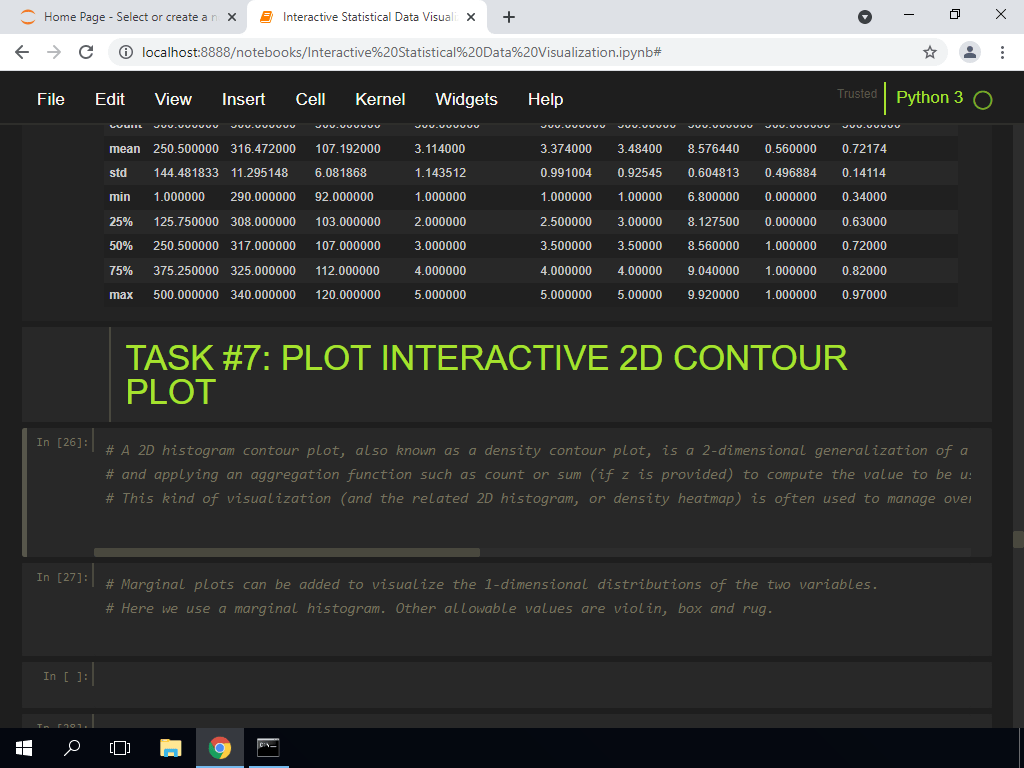1024x768 pixels.
Task: Click the 2D histogram contour plot comment
Action: [x=536, y=451]
